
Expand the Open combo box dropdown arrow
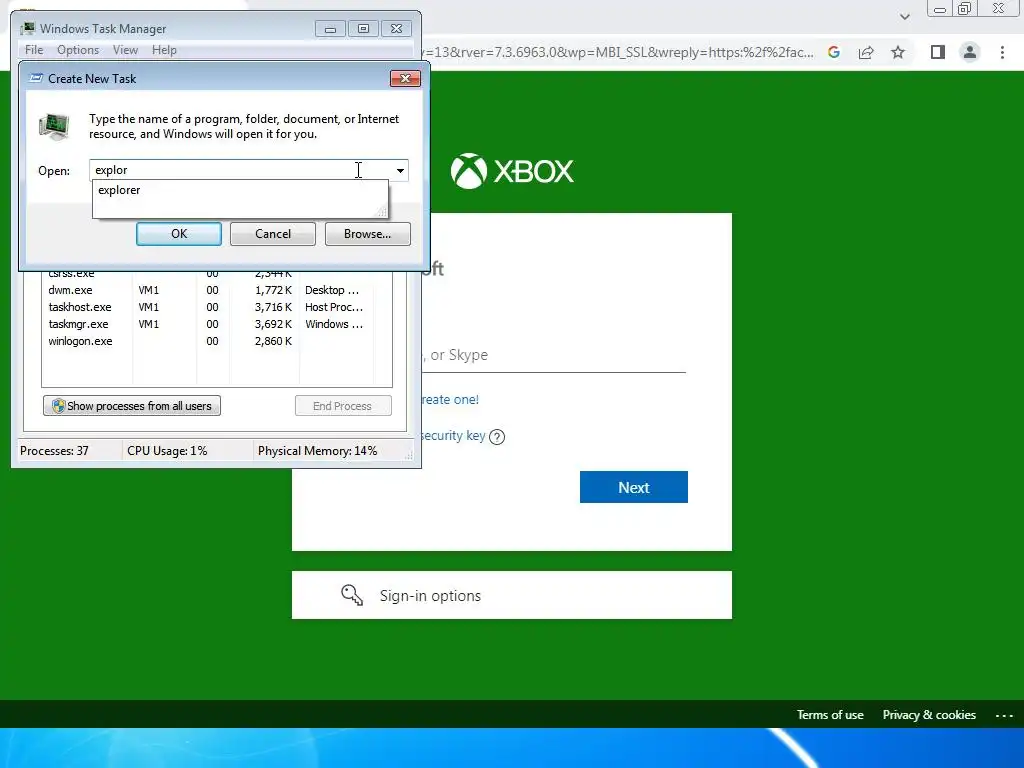pos(400,170)
